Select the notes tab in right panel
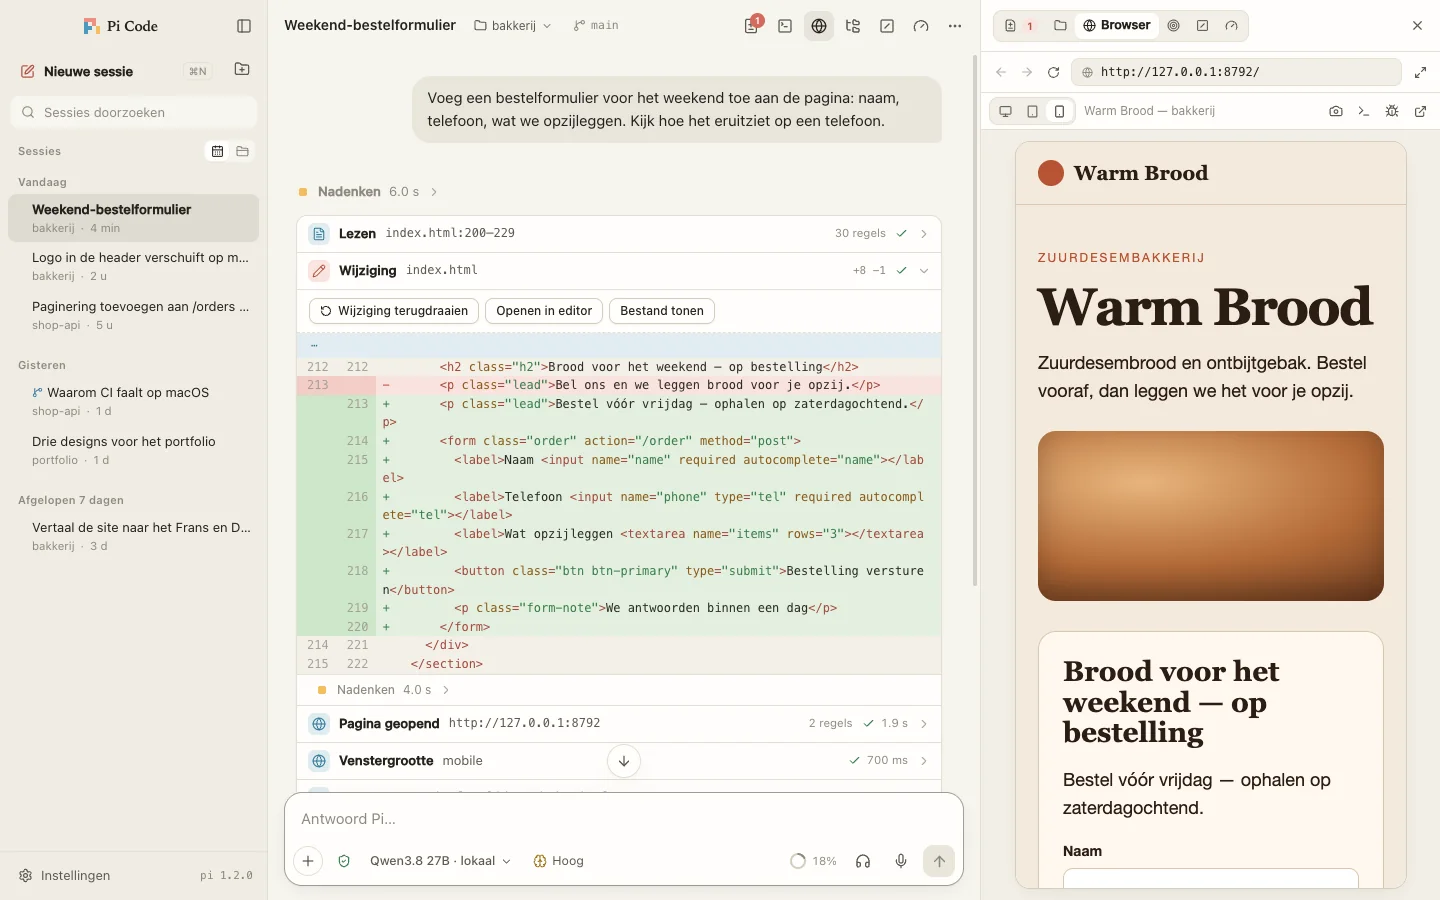Screen dimensions: 1440x900 pyautogui.click(x=1203, y=26)
